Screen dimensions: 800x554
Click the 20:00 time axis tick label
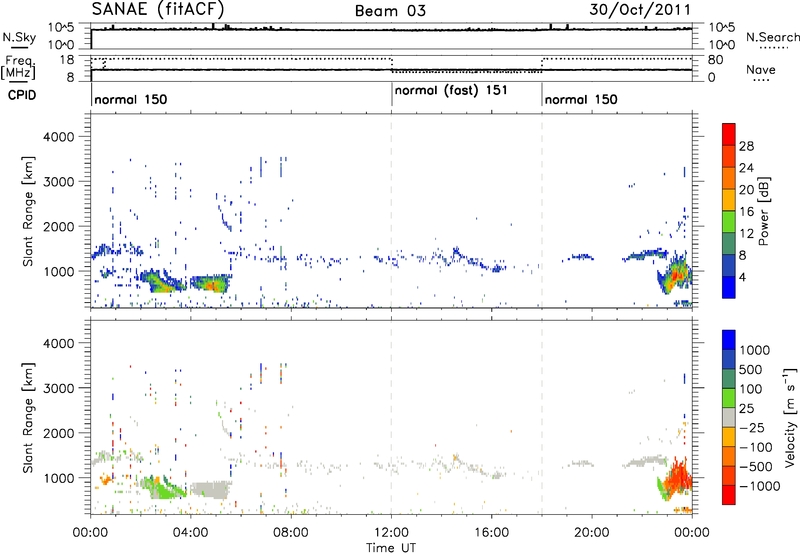592,532
